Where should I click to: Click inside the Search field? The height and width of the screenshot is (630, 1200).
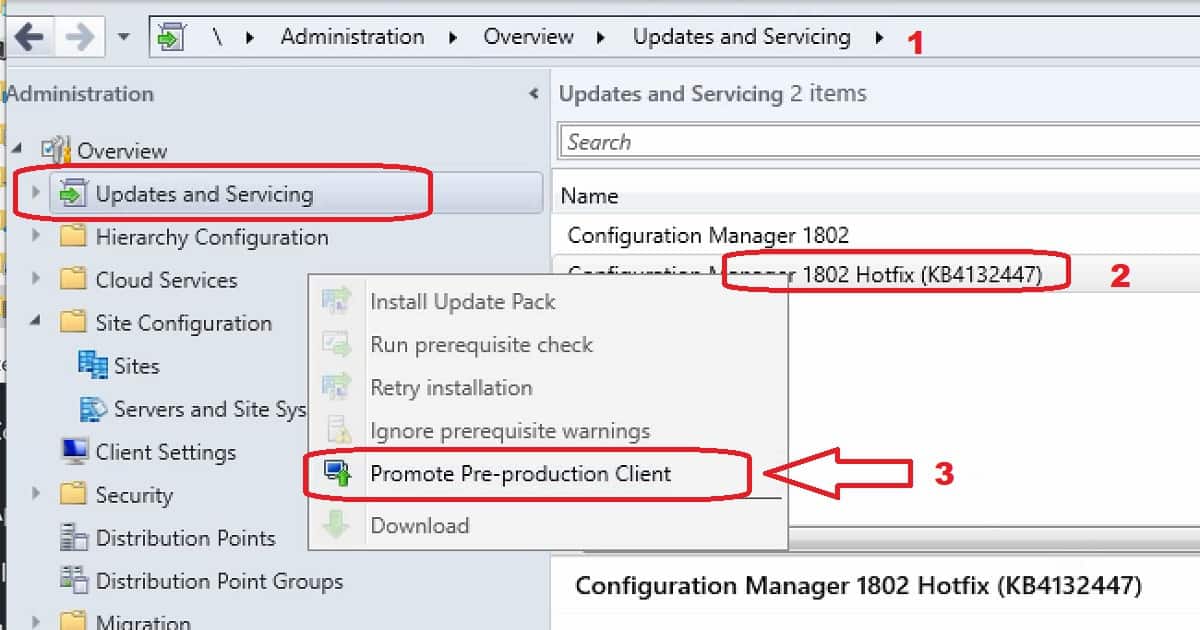(879, 142)
